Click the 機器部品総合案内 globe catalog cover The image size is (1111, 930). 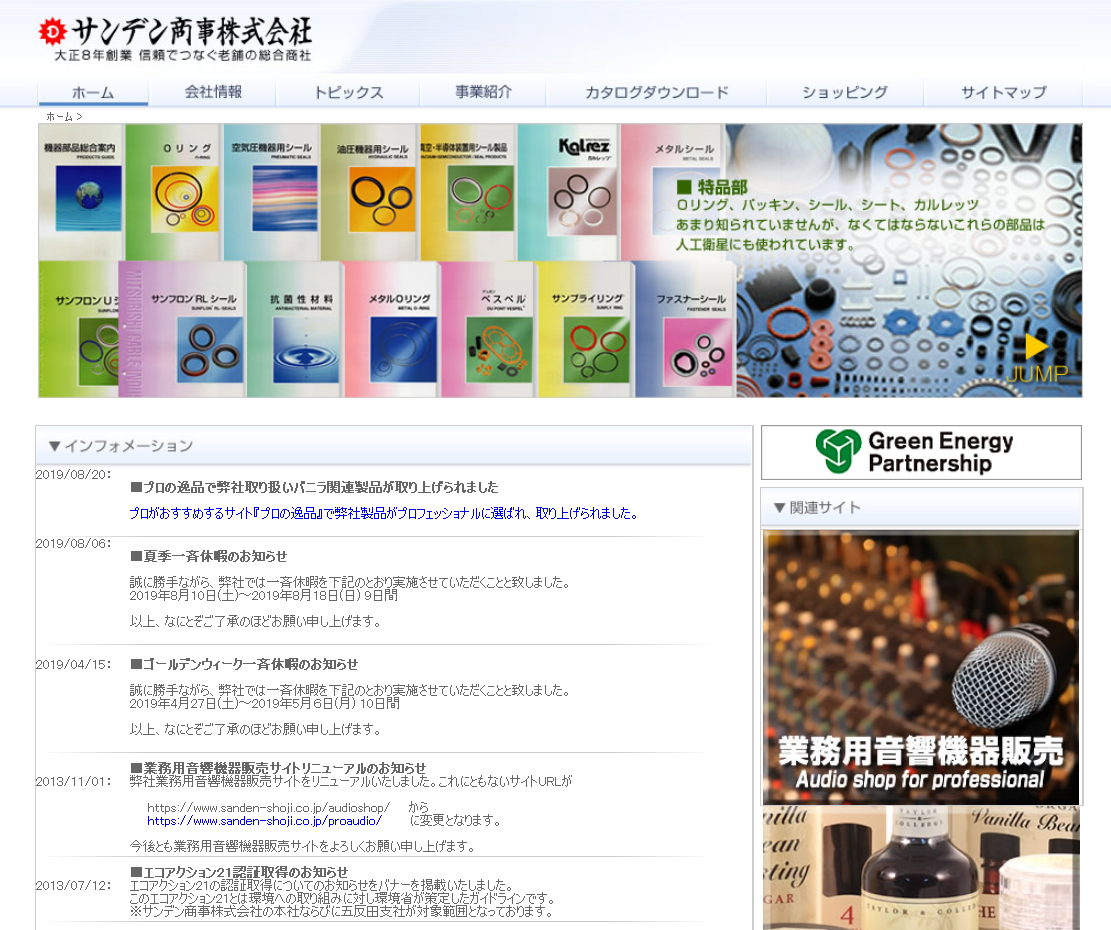(80, 193)
